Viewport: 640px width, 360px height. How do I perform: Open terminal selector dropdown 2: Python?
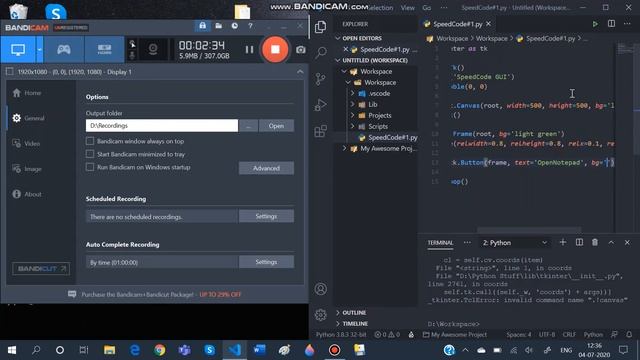pyautogui.click(x=514, y=243)
